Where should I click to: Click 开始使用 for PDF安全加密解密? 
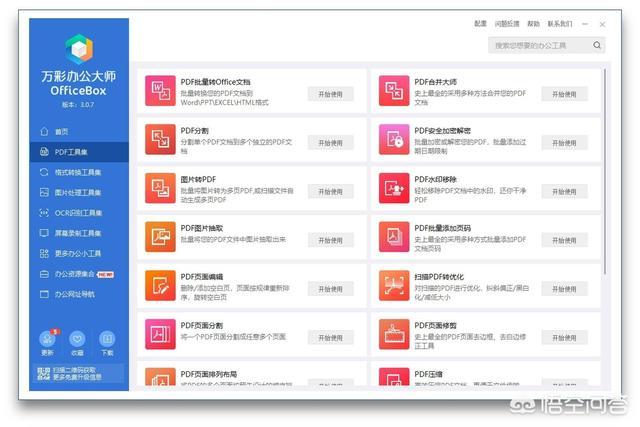point(564,143)
